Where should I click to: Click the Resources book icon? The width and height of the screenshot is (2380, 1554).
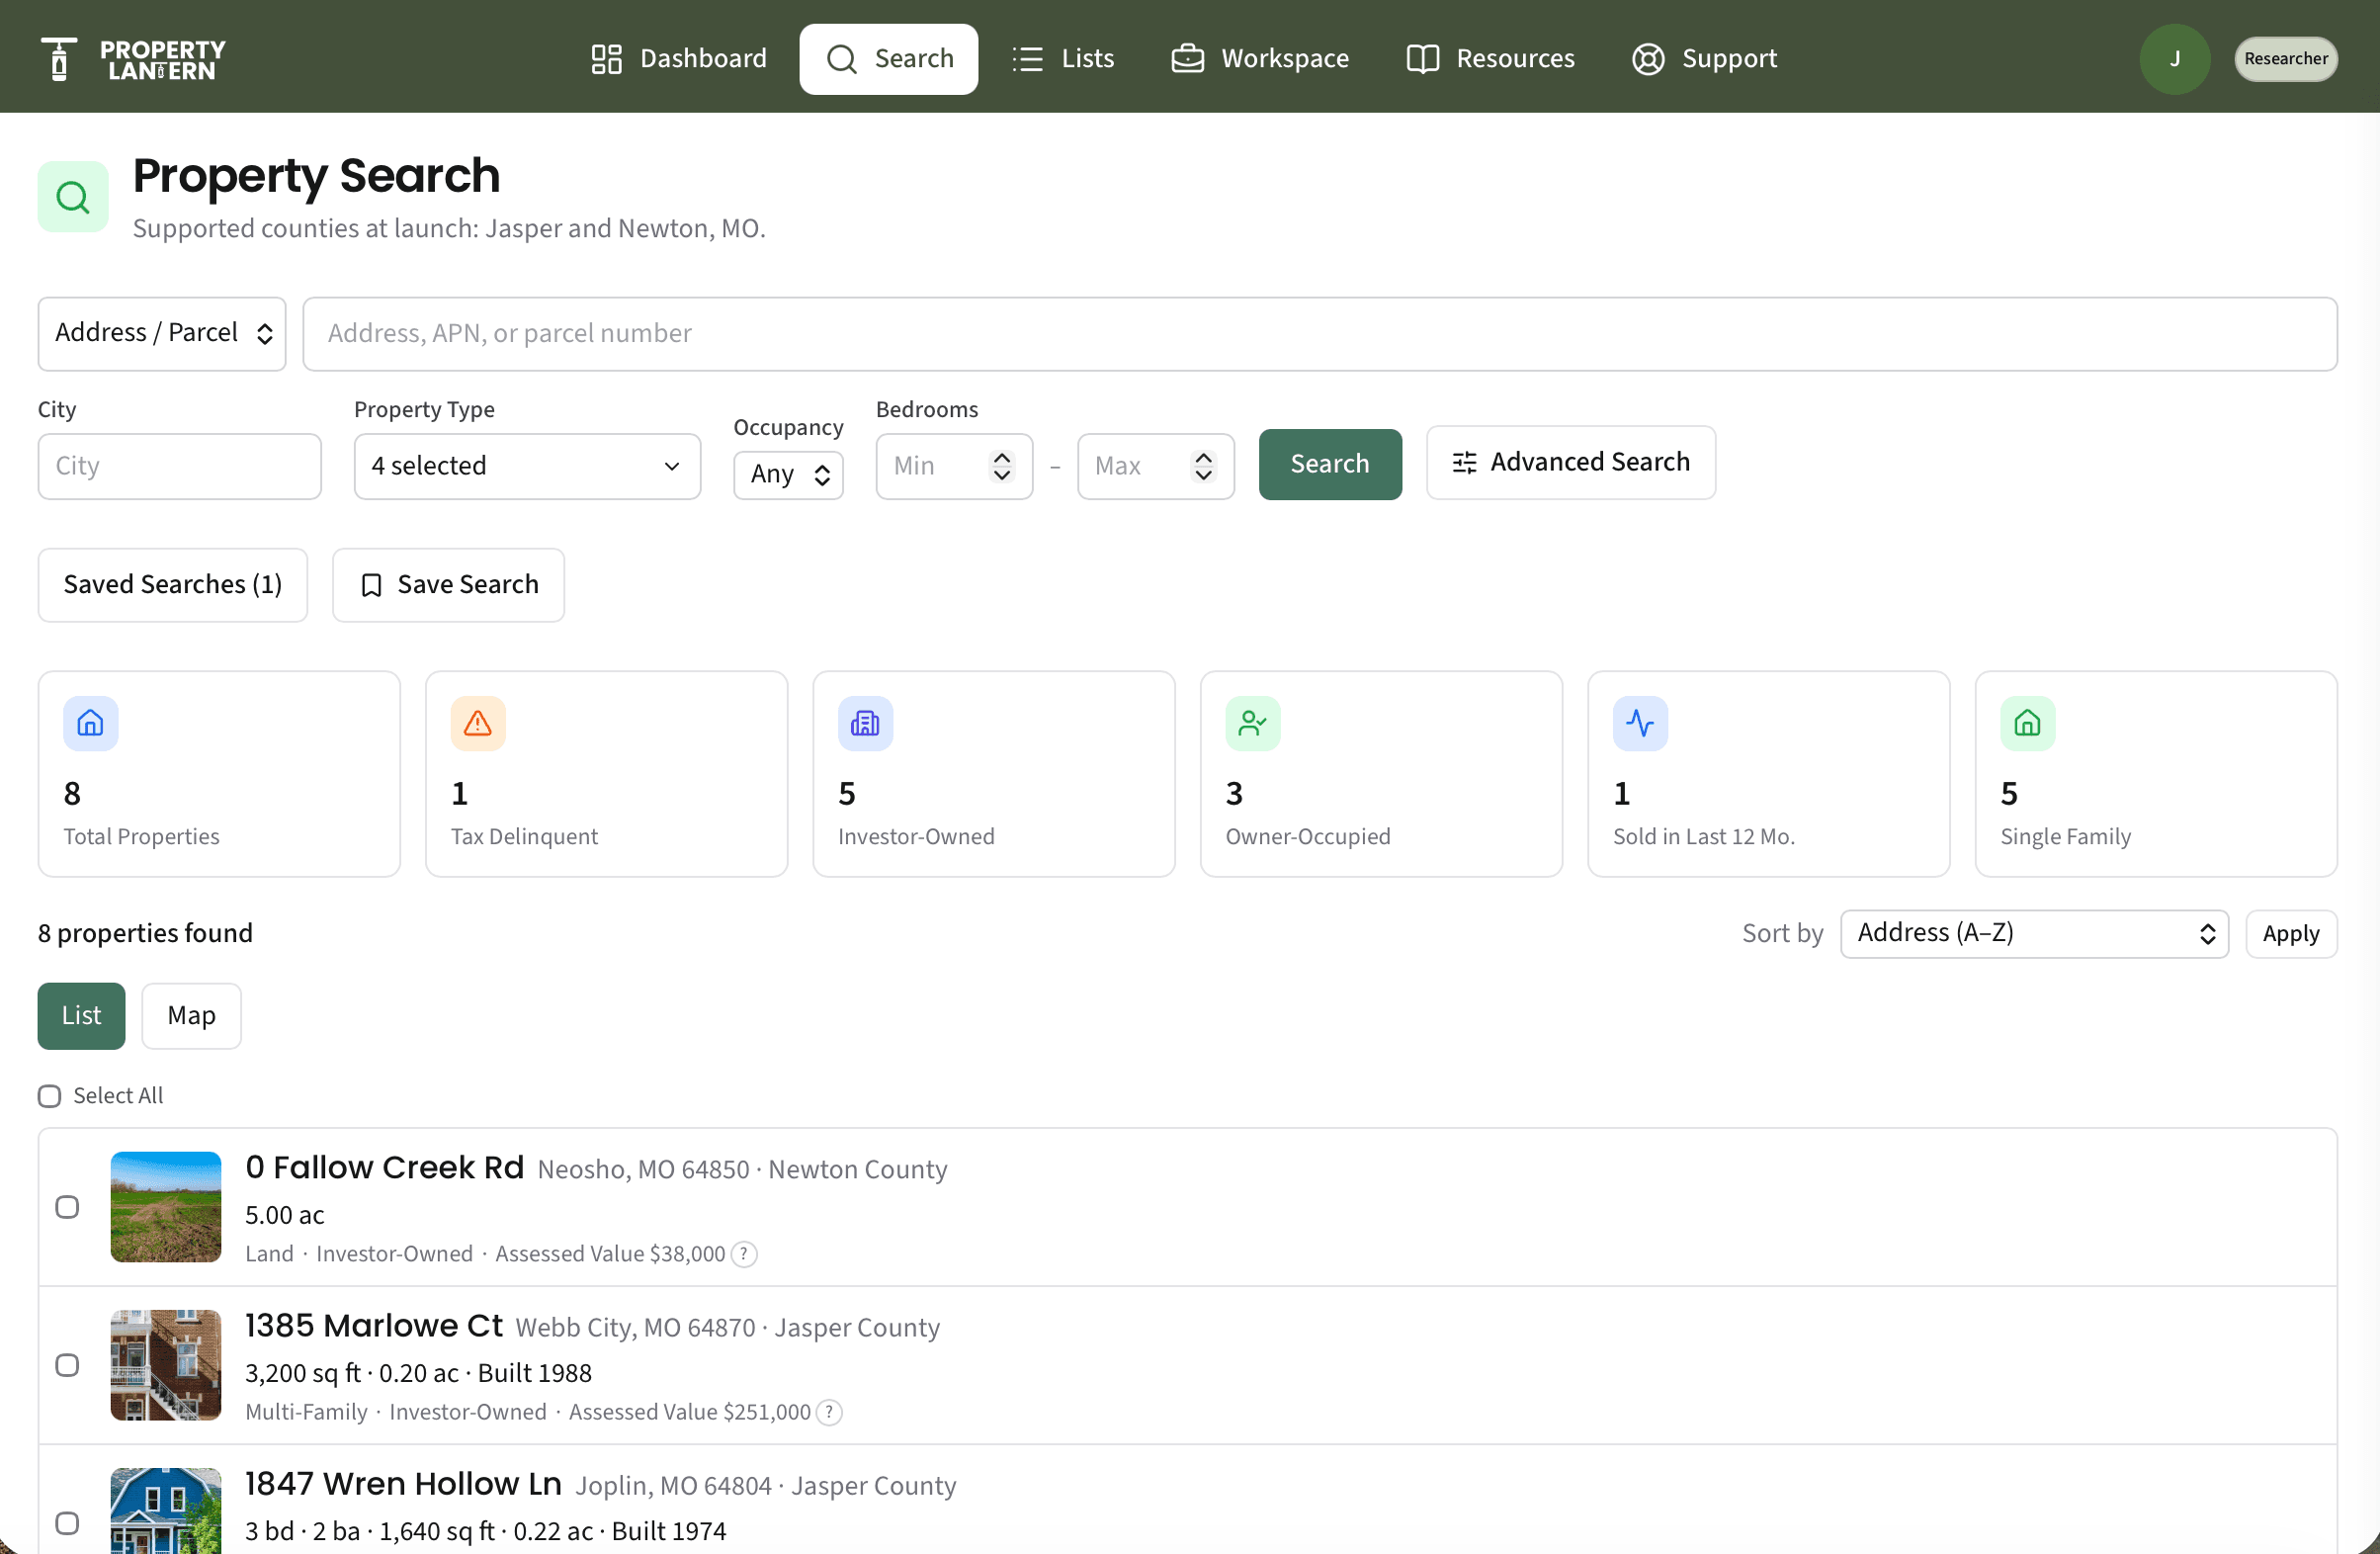tap(1422, 59)
